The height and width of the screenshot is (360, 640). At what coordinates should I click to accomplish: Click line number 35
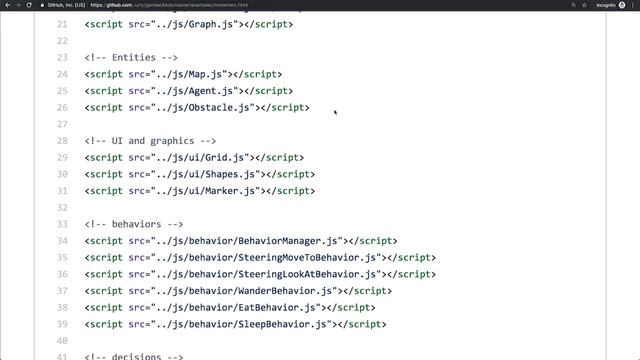(x=62, y=258)
